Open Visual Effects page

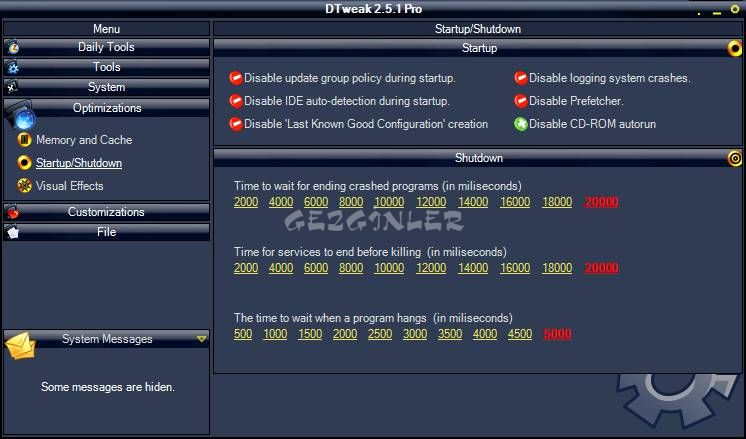coord(69,185)
